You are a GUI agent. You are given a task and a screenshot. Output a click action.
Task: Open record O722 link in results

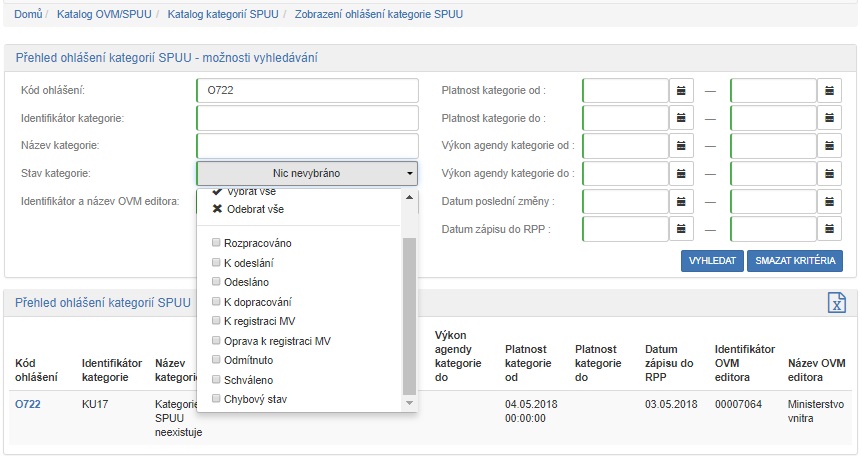click(26, 403)
